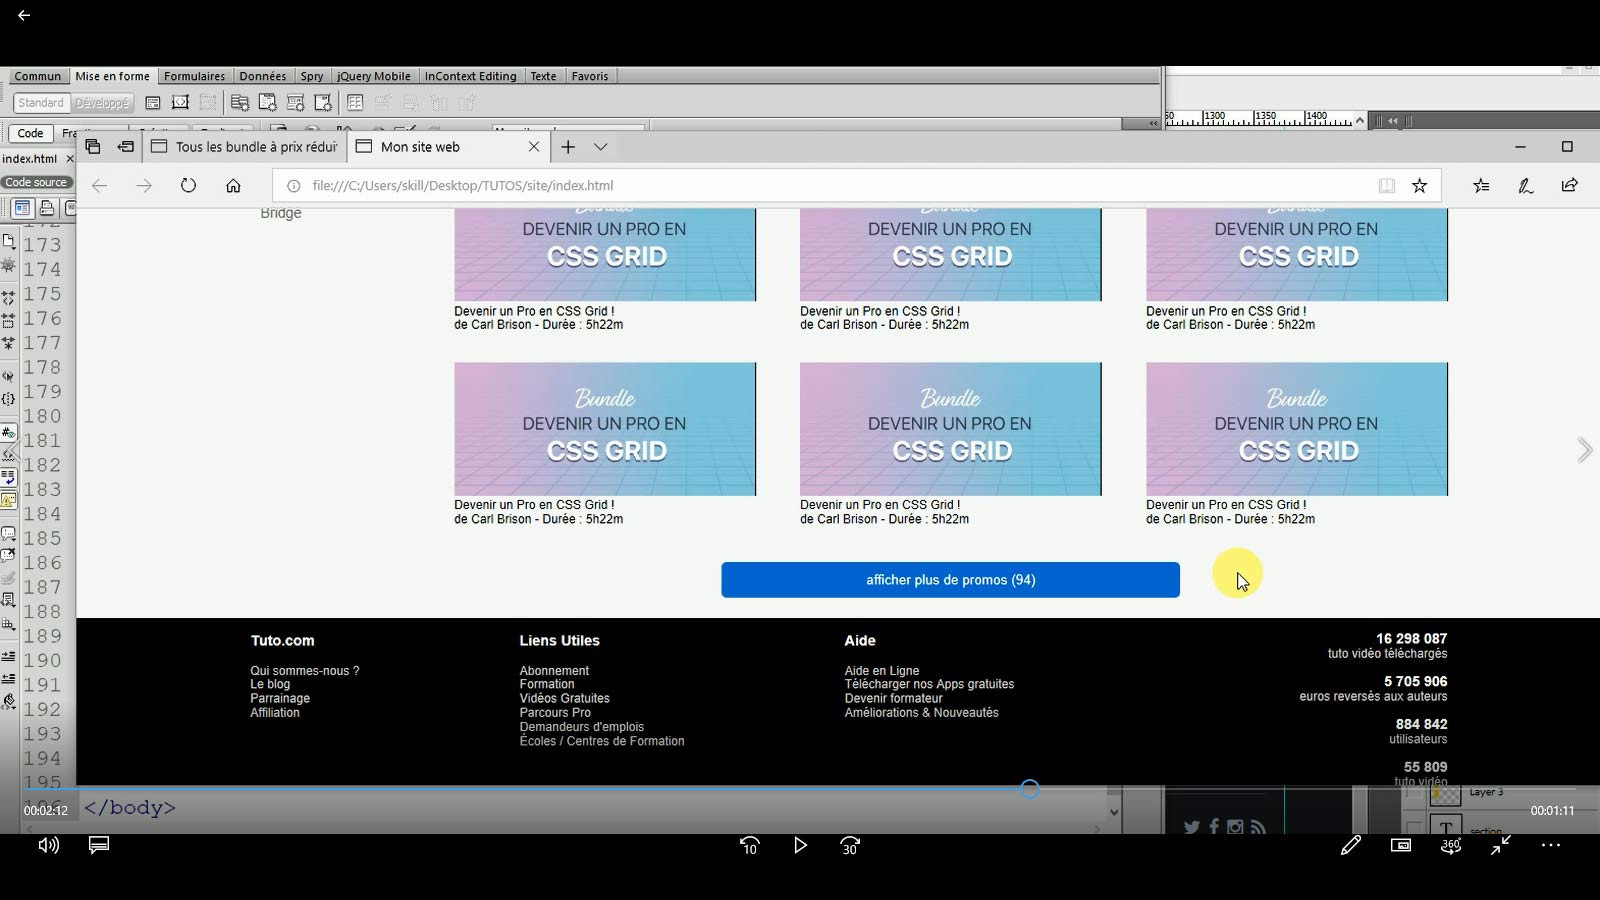Share the web page

pos(1569,185)
